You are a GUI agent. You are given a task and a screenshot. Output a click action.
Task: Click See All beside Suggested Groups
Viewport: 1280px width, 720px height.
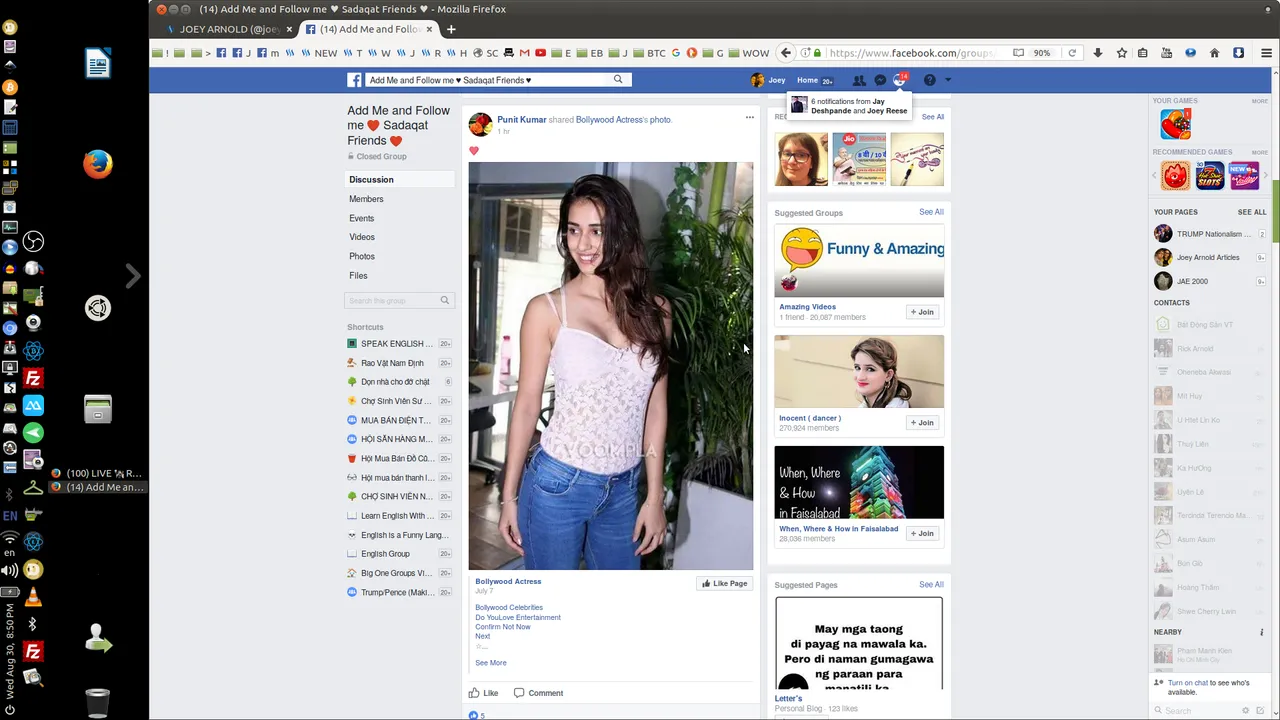(x=931, y=212)
